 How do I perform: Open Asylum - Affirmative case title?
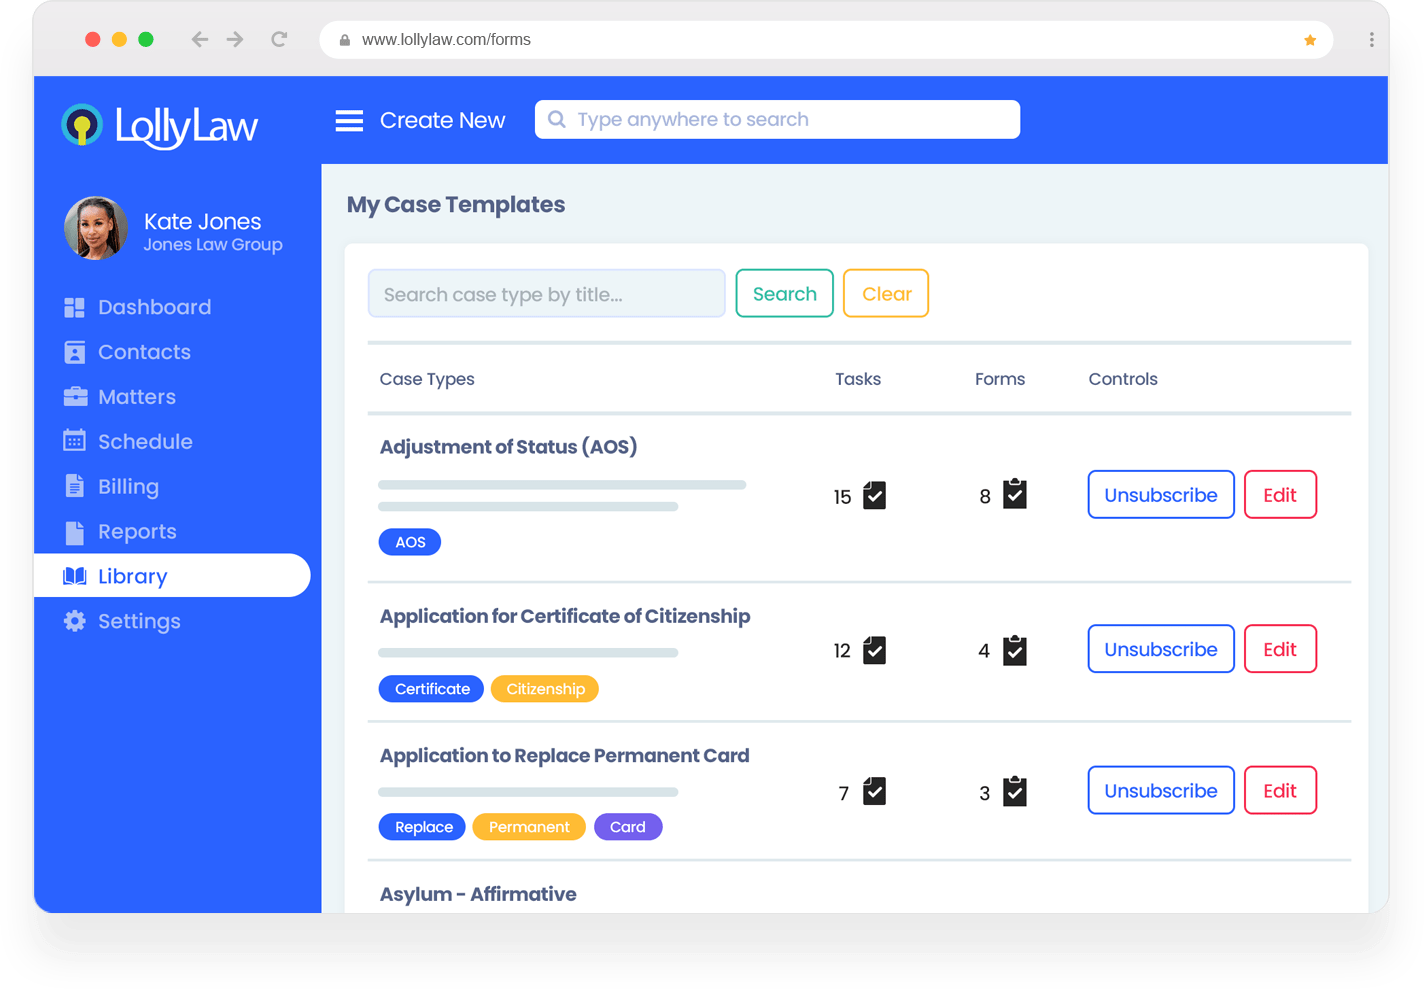[x=478, y=894]
